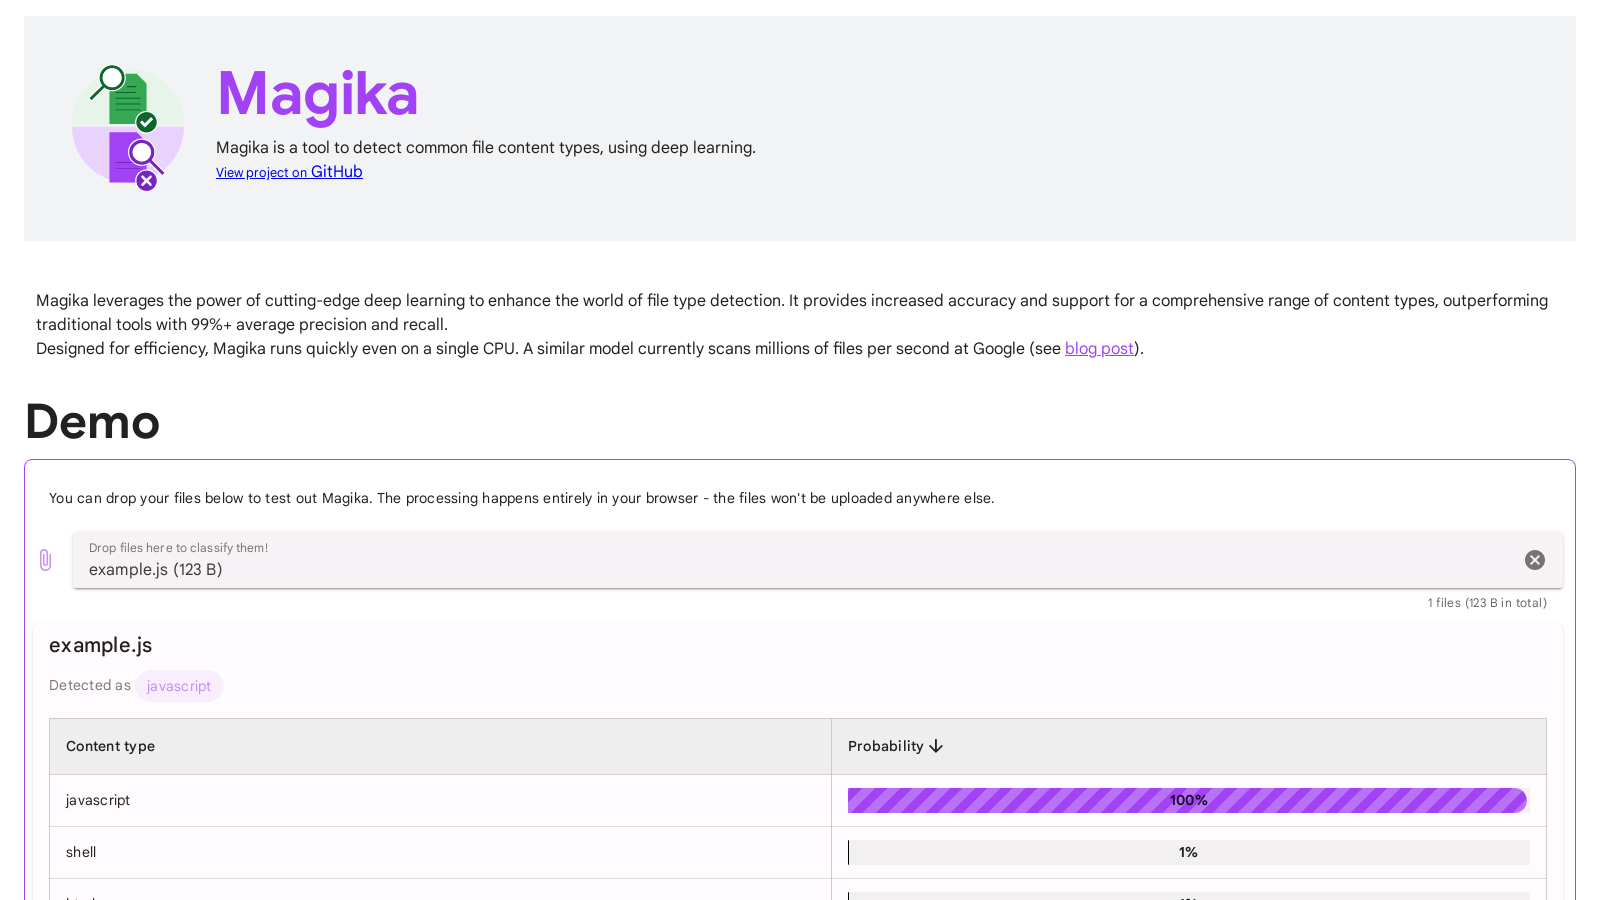Click the file drop input field
This screenshot has width=1600, height=900.
[x=790, y=561]
